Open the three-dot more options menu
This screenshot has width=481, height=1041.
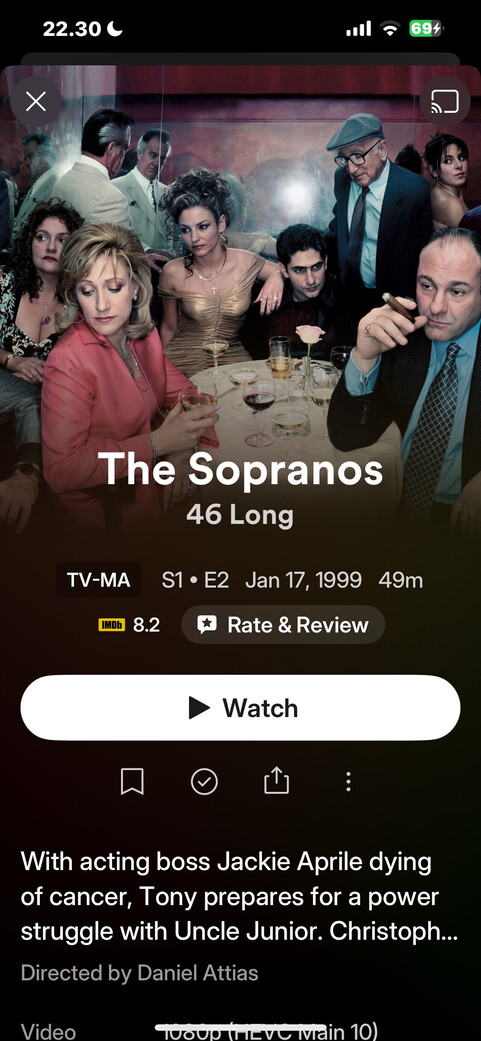[x=348, y=781]
